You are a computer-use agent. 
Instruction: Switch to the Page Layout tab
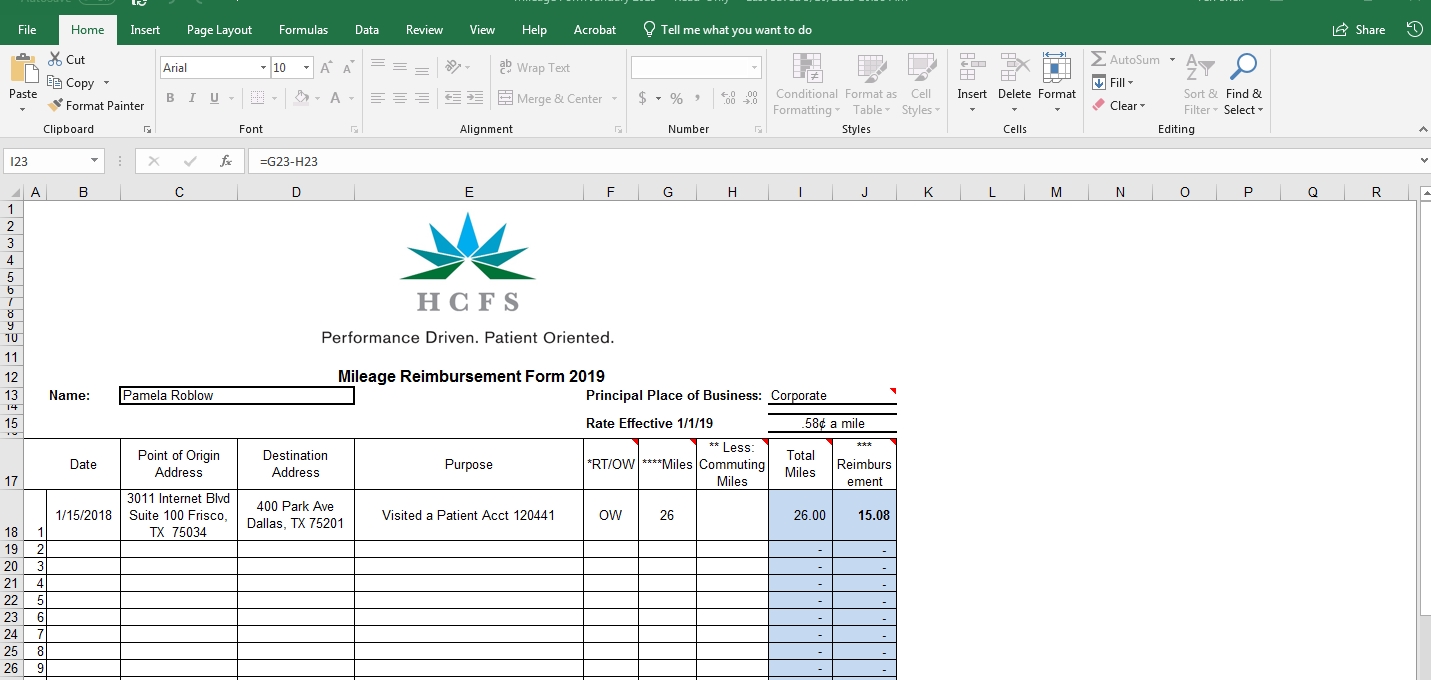pos(219,30)
